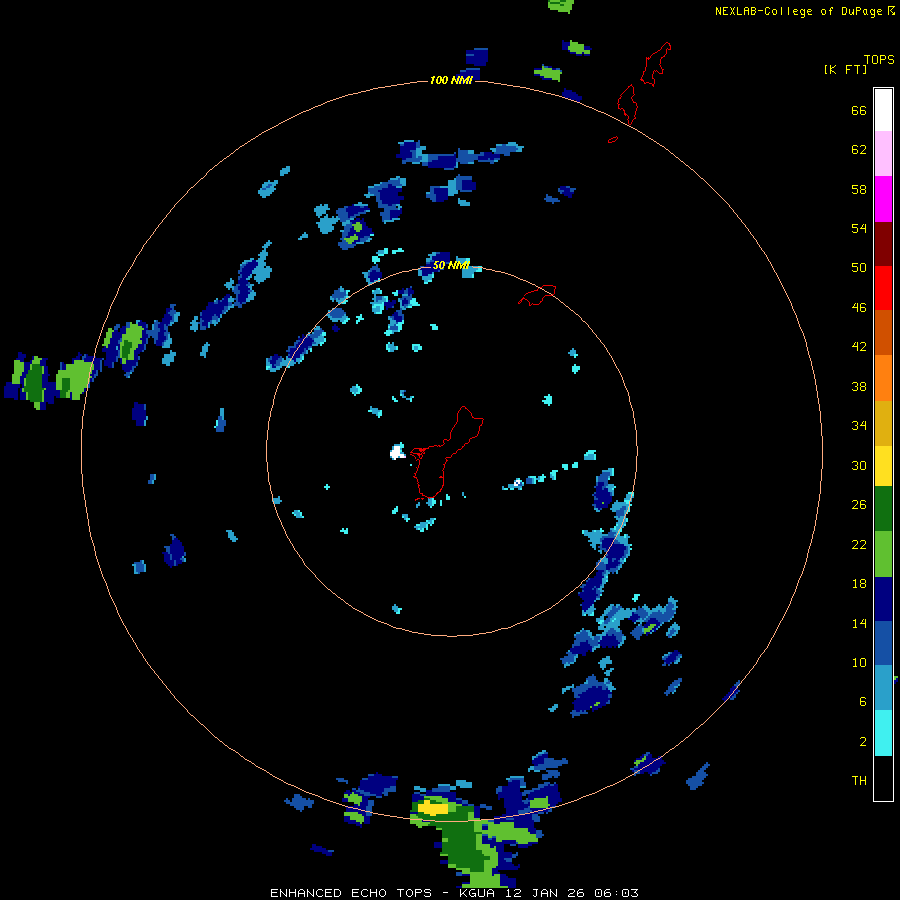Select the 58 scale value
Screen dimensions: 900x900
[x=859, y=189]
